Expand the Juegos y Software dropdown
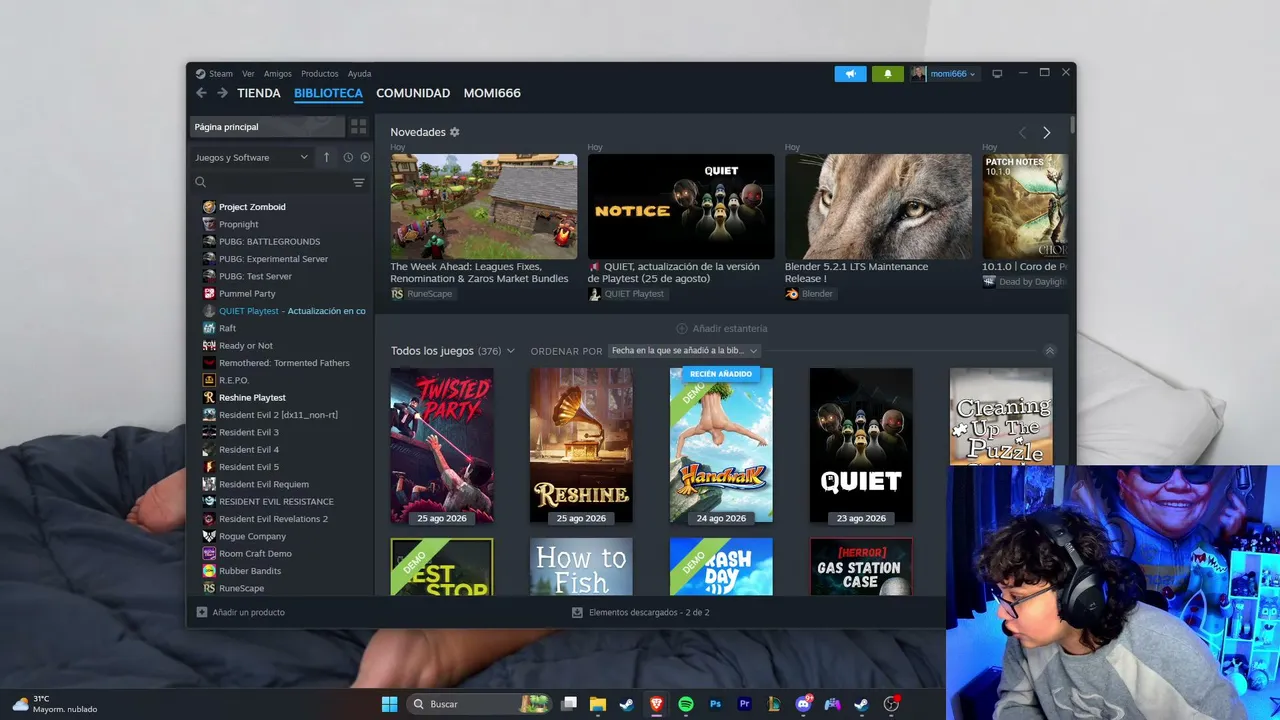Viewport: 1280px width, 720px height. 252,157
